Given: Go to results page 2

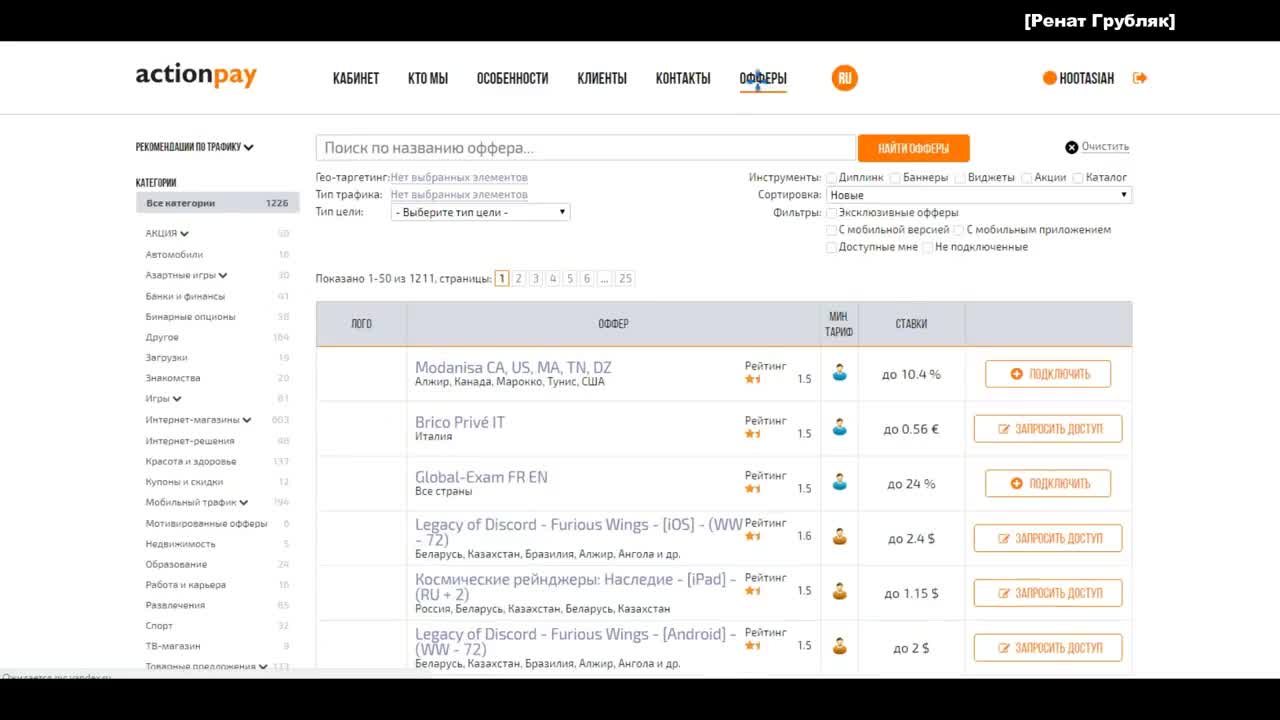Looking at the screenshot, I should point(518,279).
